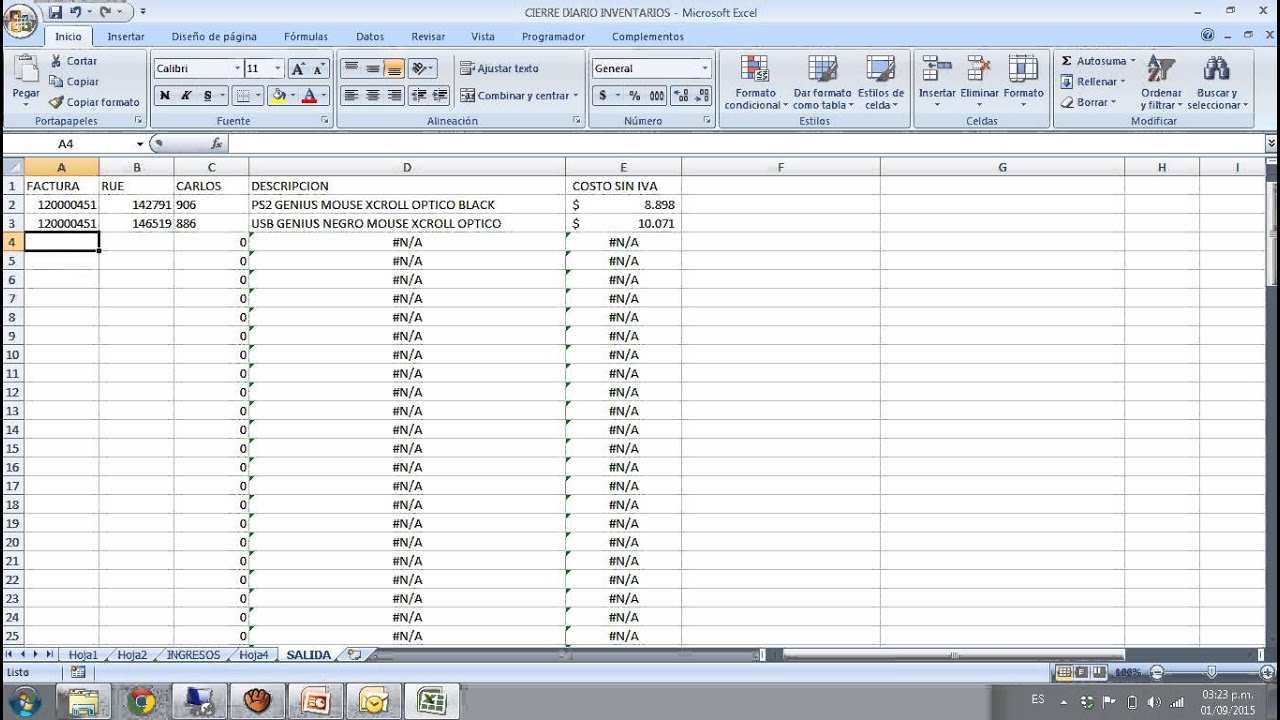Image resolution: width=1280 pixels, height=720 pixels.
Task: Toggle bold (N) formatting
Action: (164, 96)
